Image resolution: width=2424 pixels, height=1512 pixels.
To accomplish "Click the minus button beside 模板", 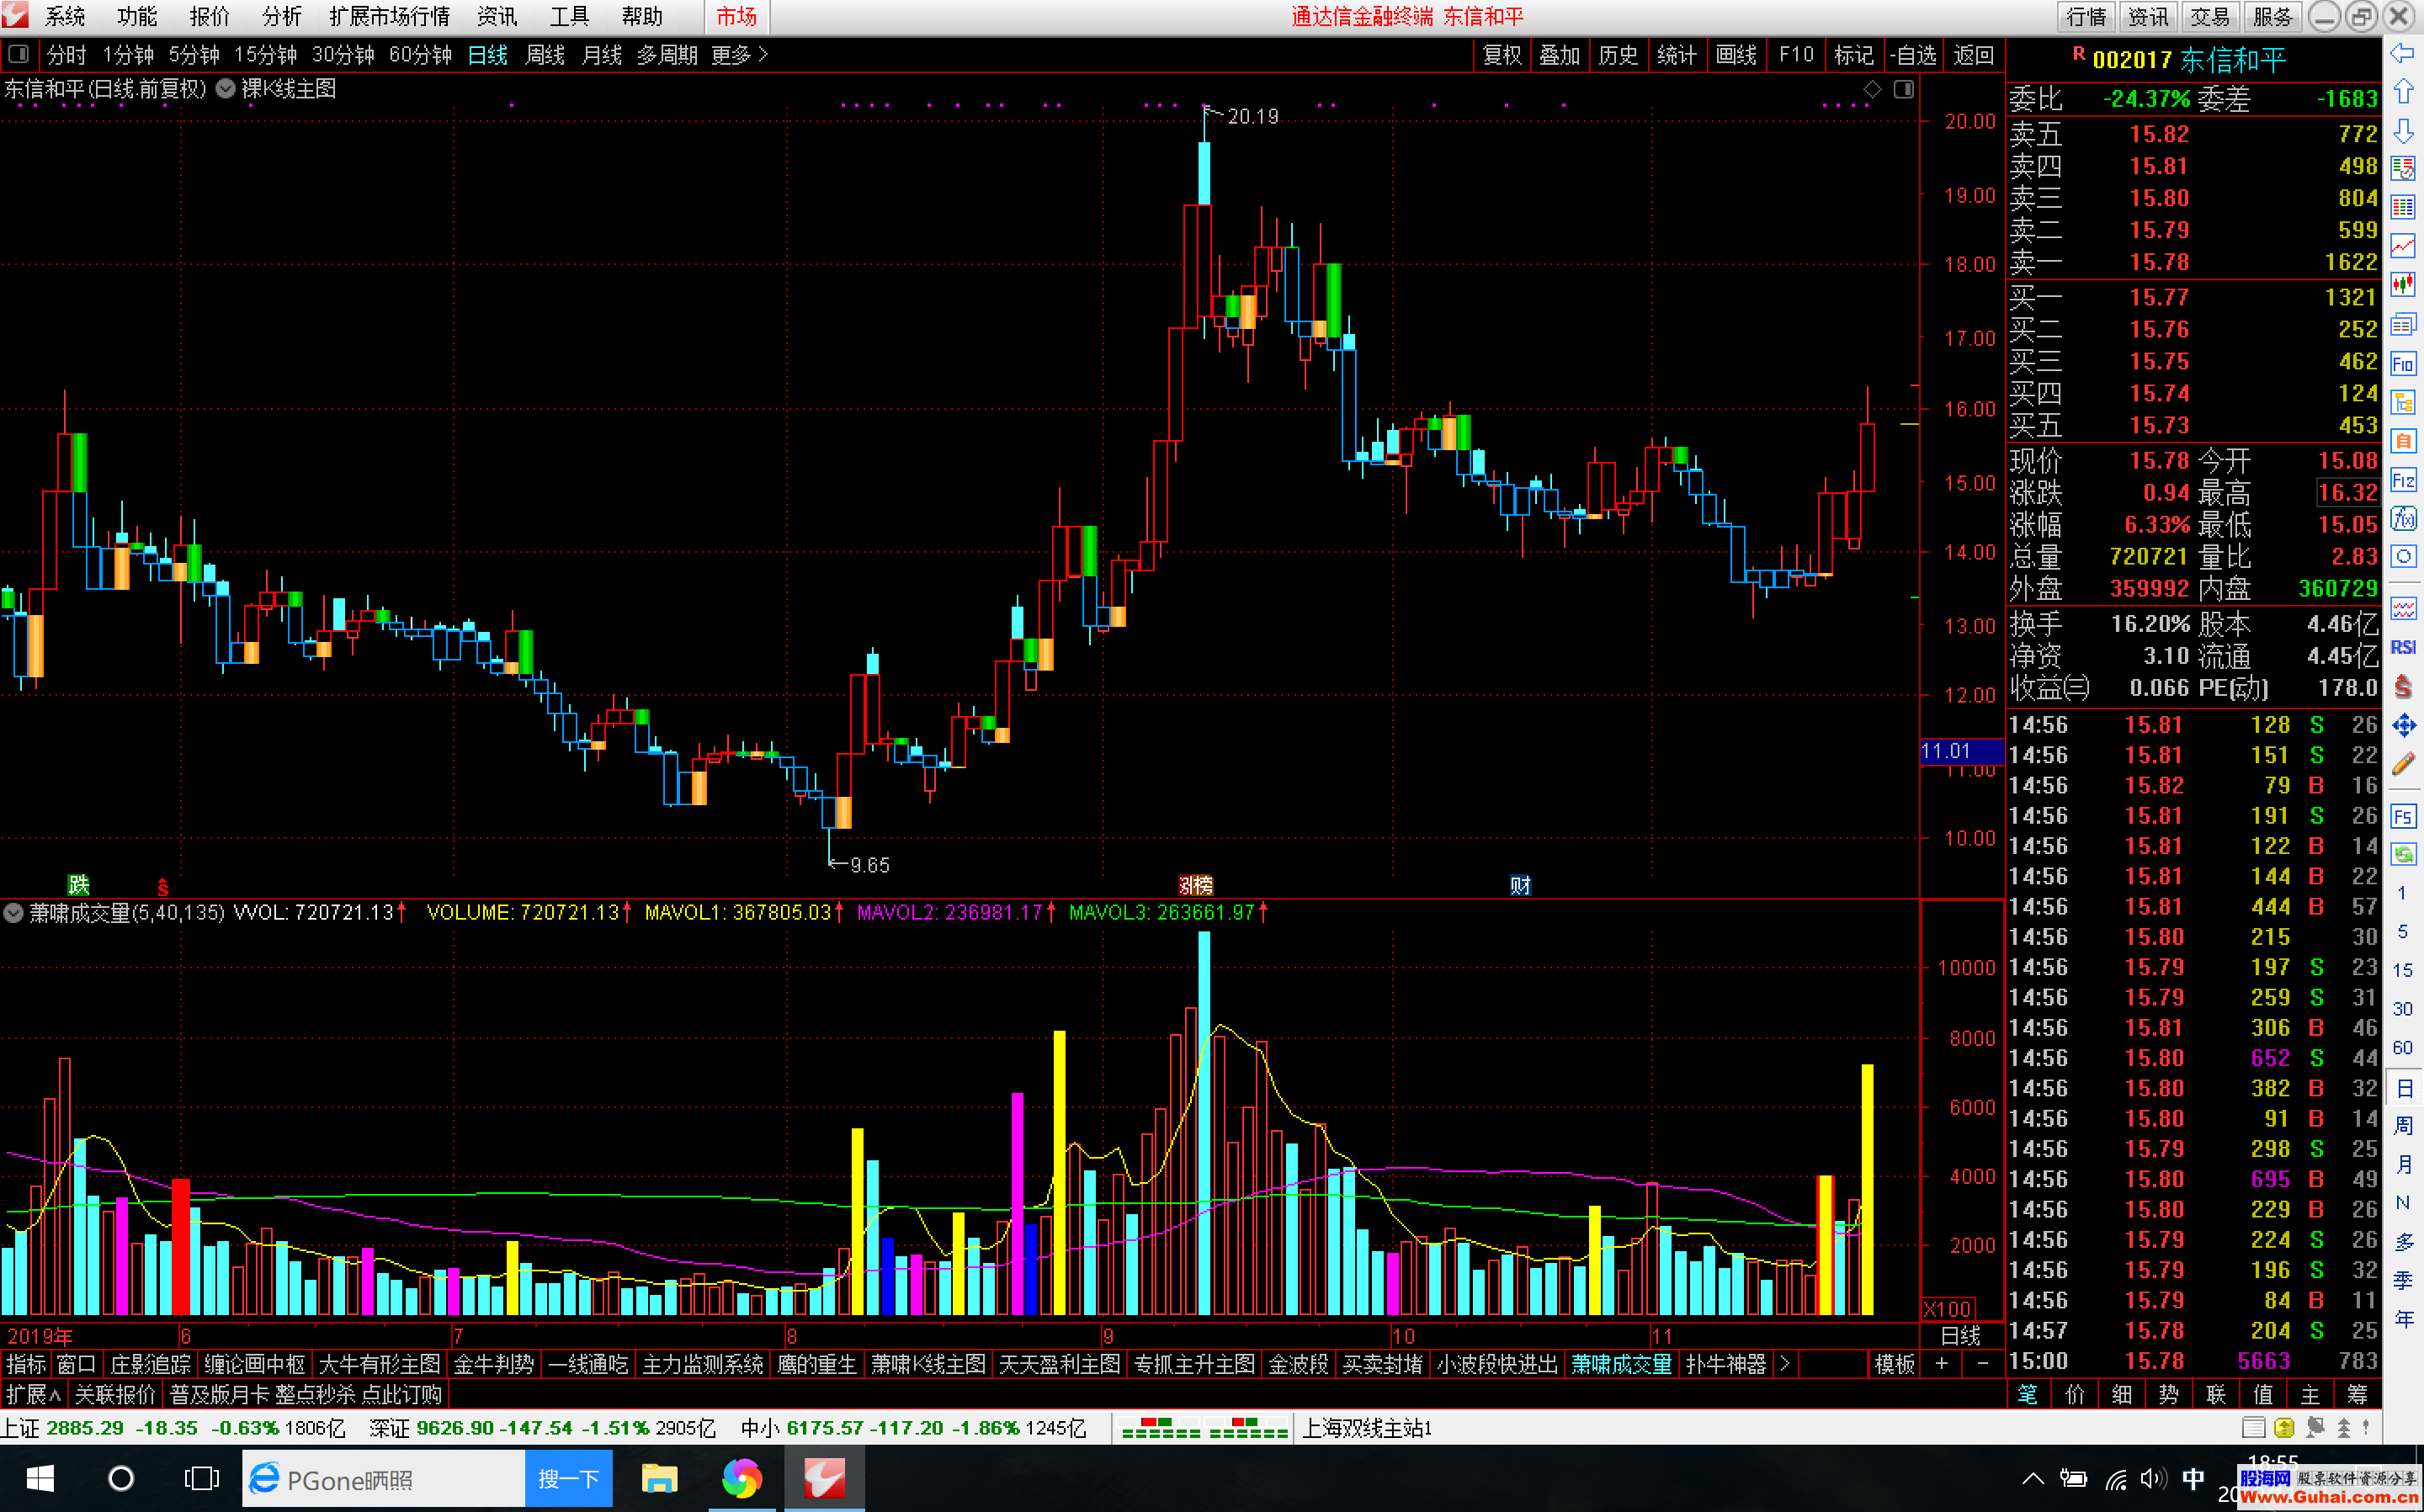I will pos(1982,1364).
